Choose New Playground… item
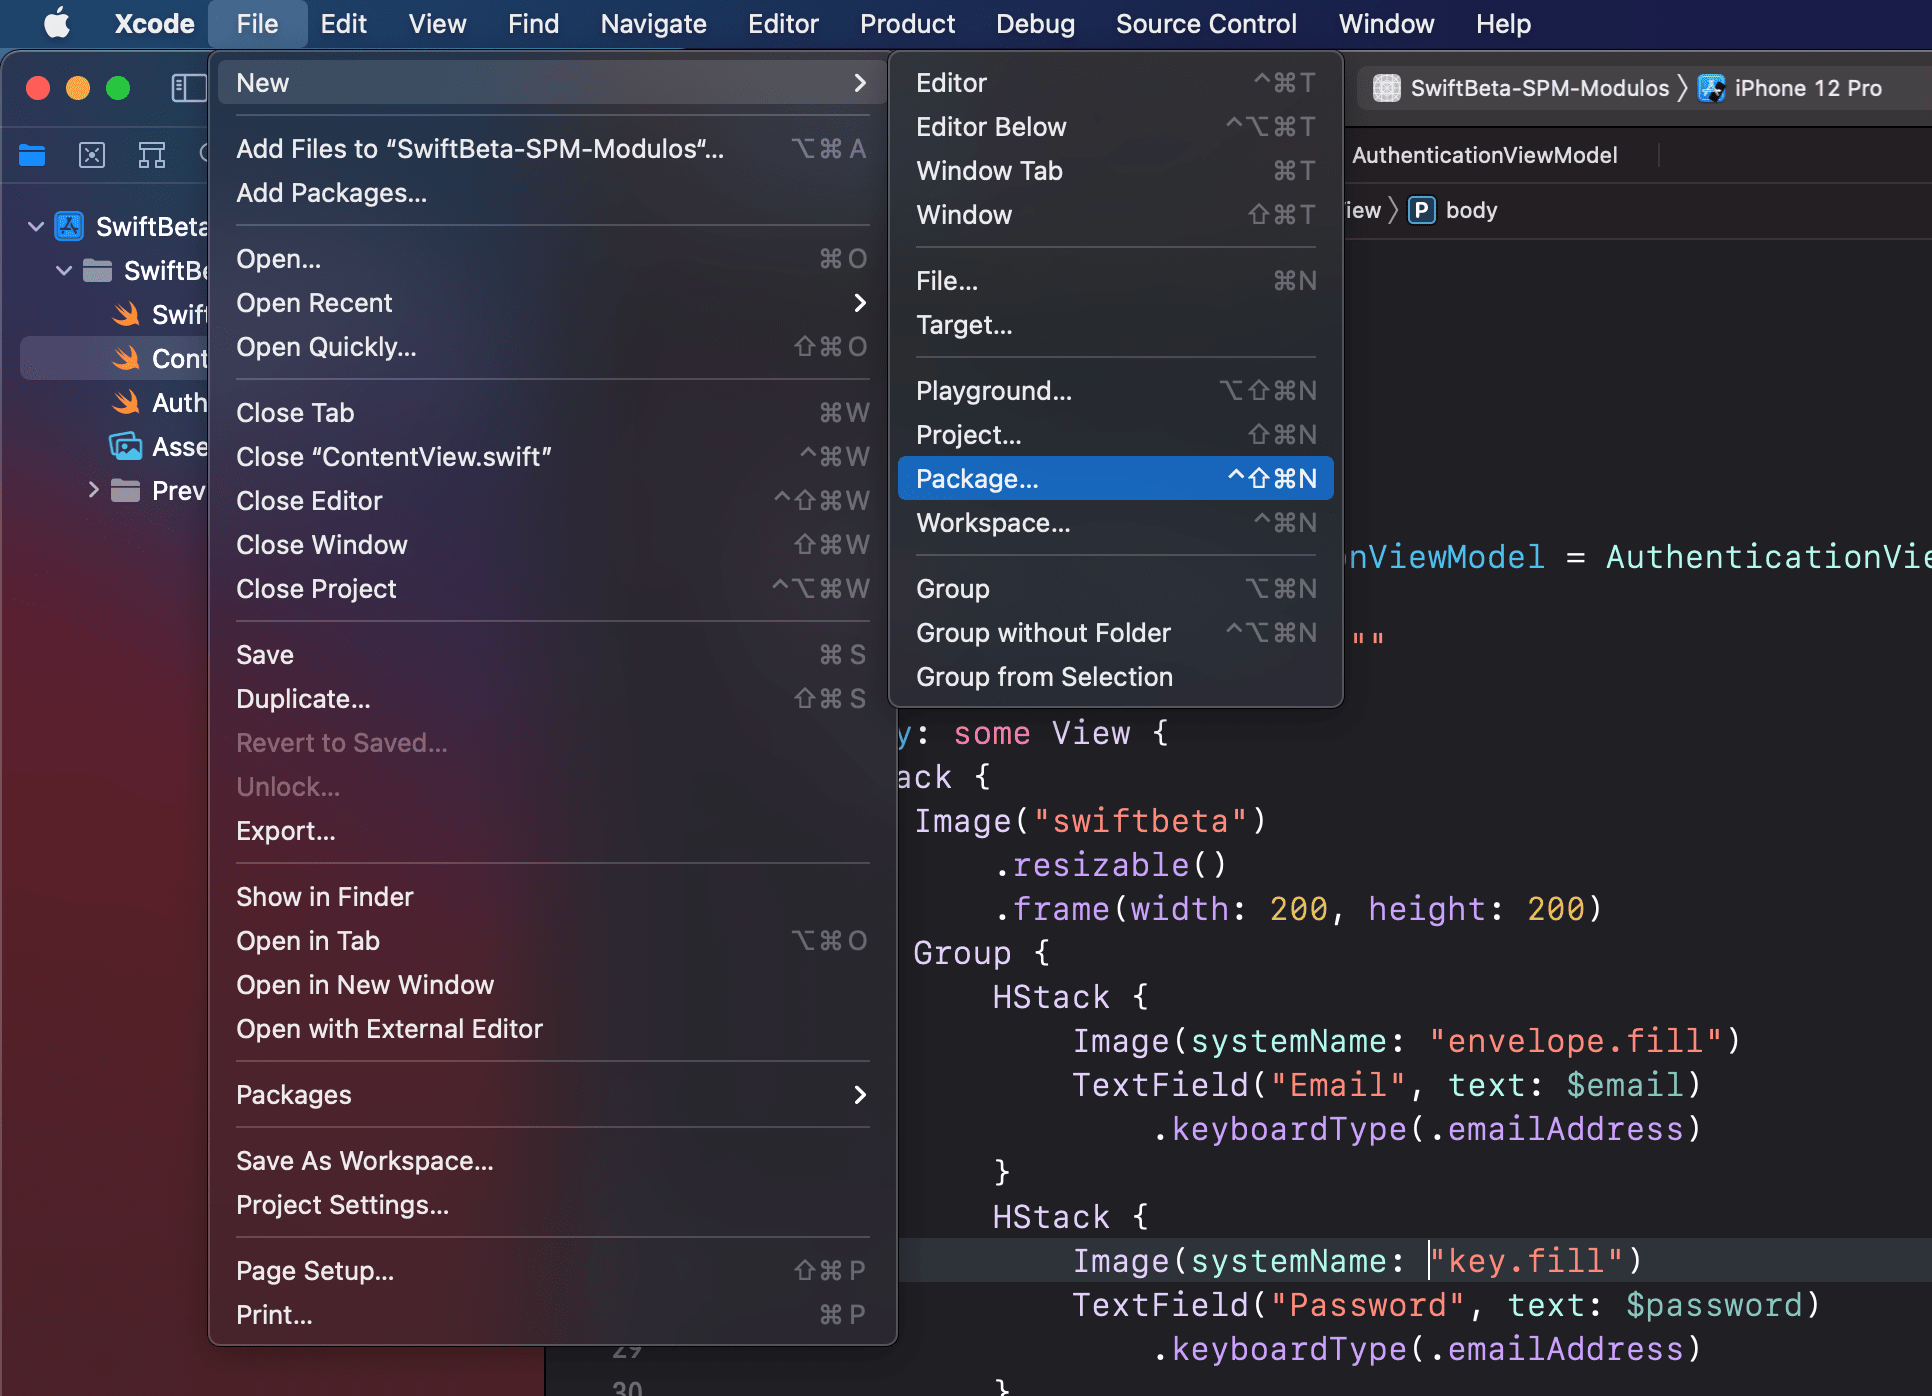 coord(1116,391)
